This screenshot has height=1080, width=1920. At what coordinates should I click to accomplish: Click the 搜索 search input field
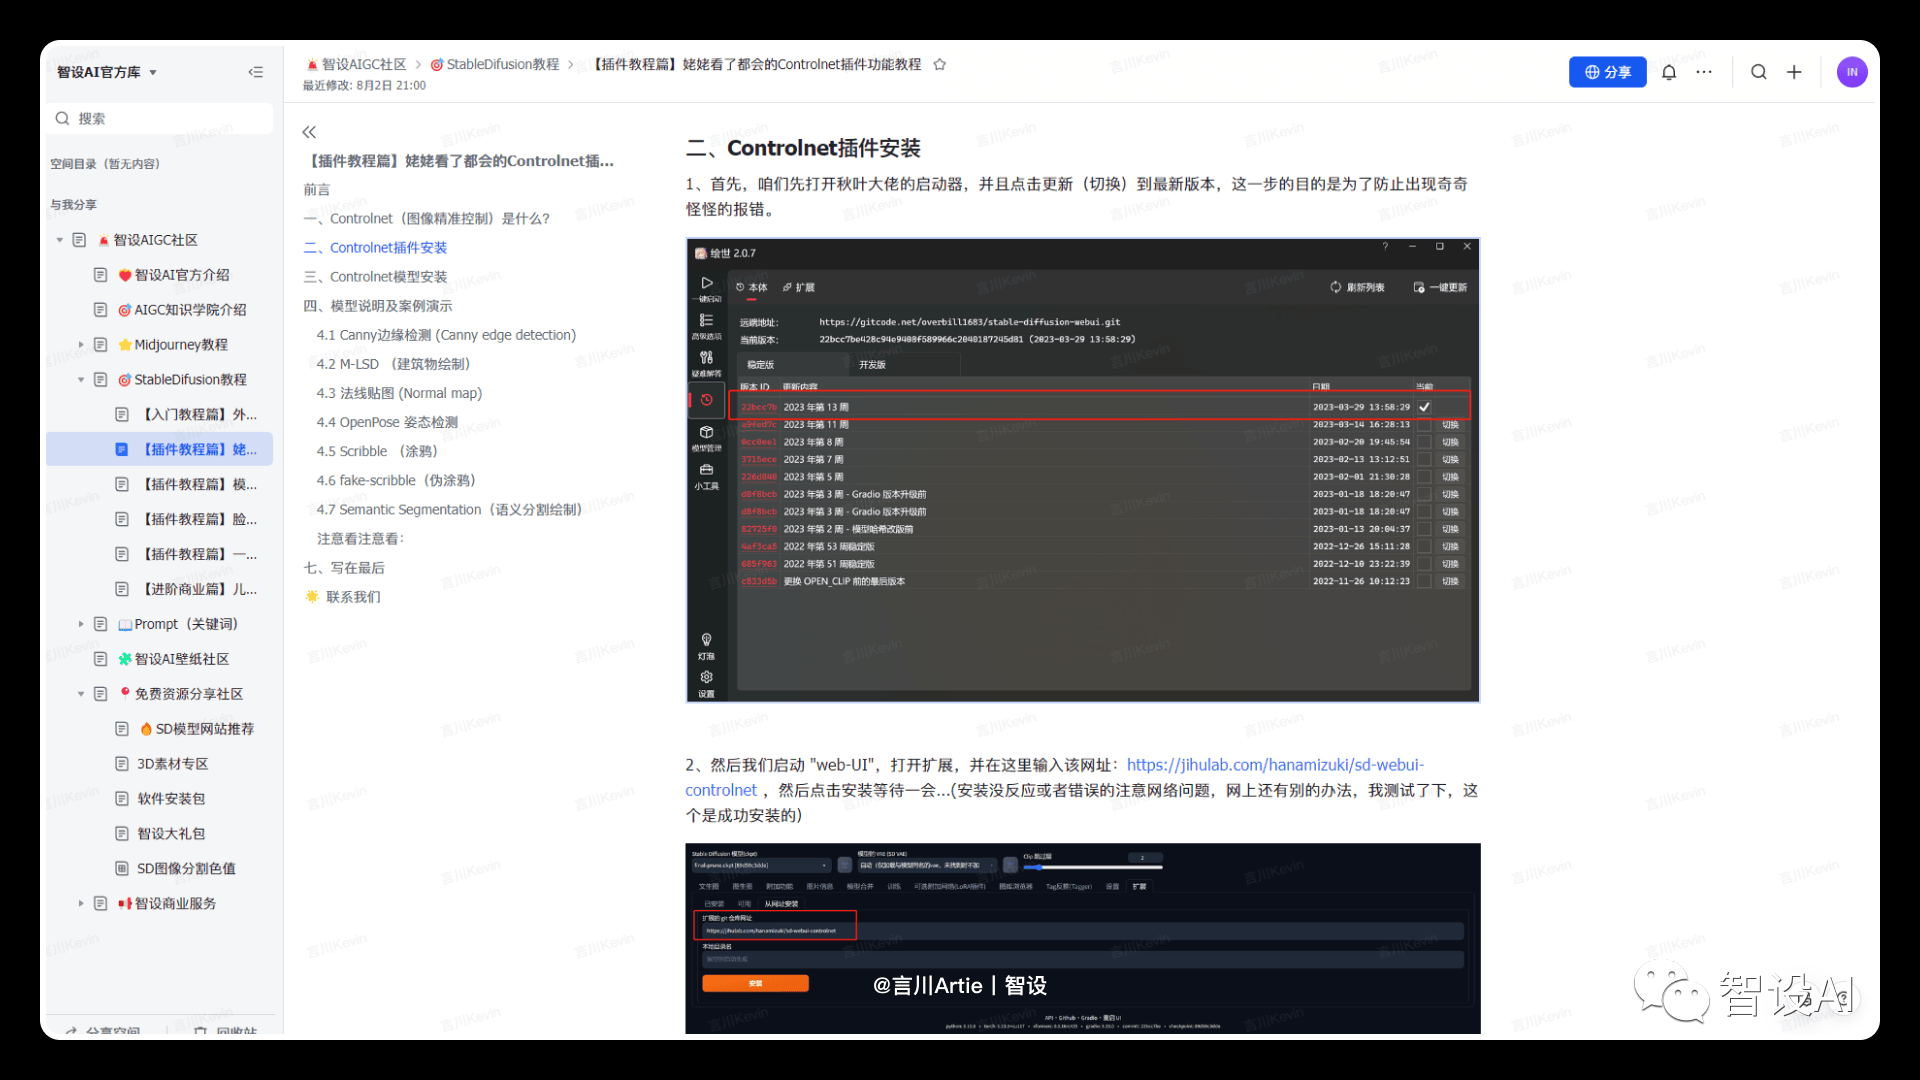[160, 118]
